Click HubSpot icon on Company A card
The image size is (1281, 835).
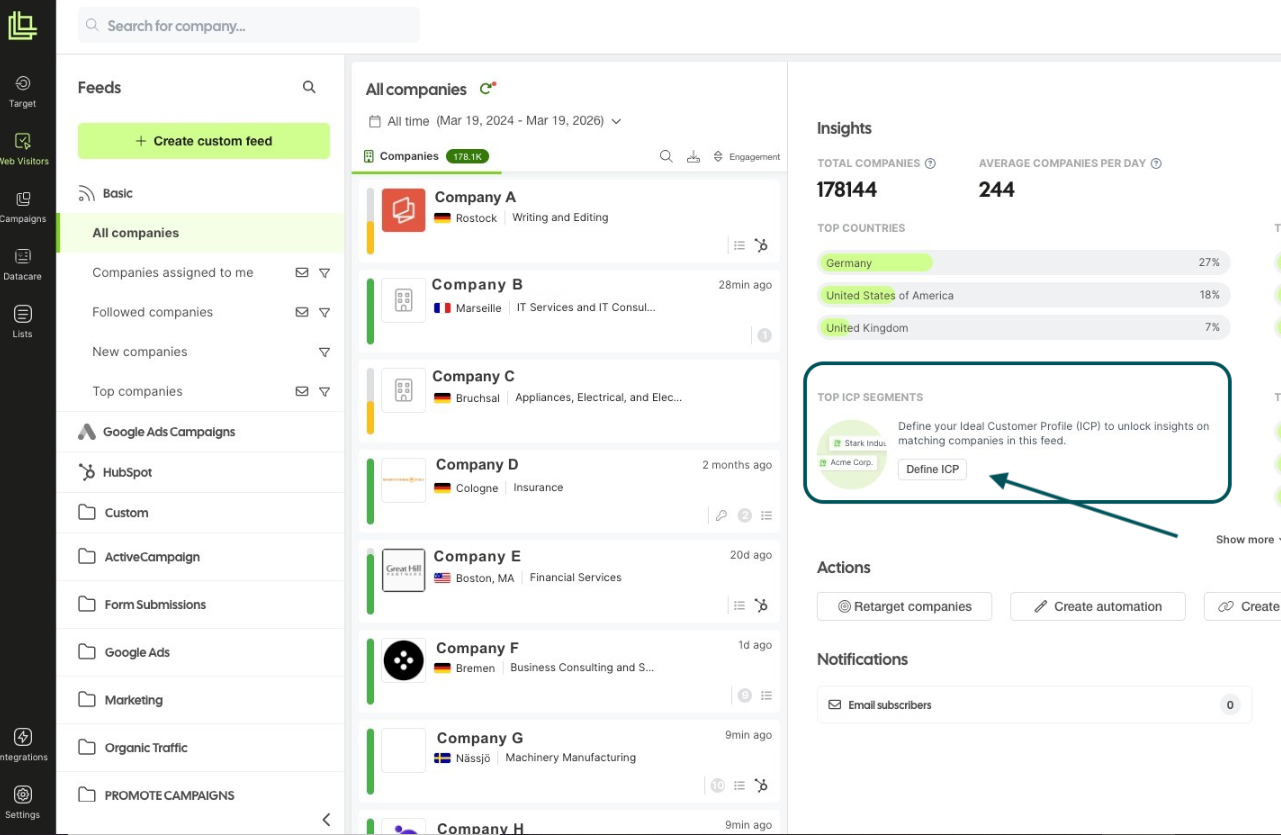761,245
